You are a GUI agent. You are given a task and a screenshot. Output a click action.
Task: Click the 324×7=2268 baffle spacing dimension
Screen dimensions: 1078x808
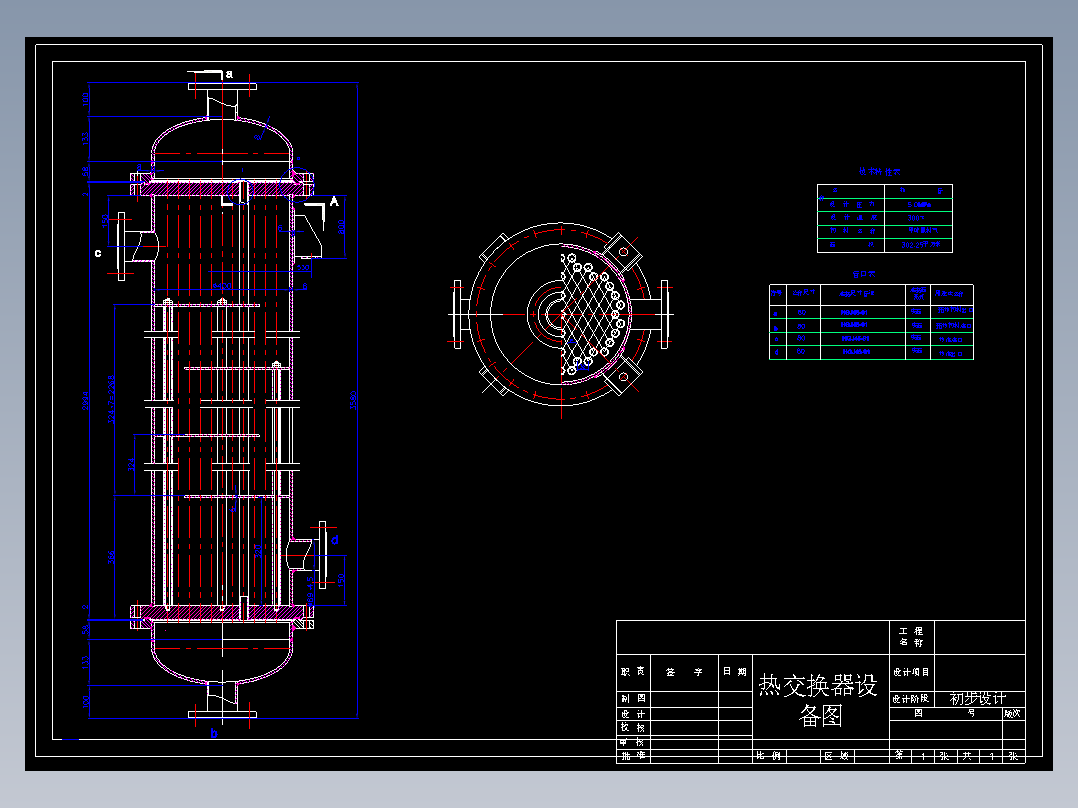(x=111, y=399)
